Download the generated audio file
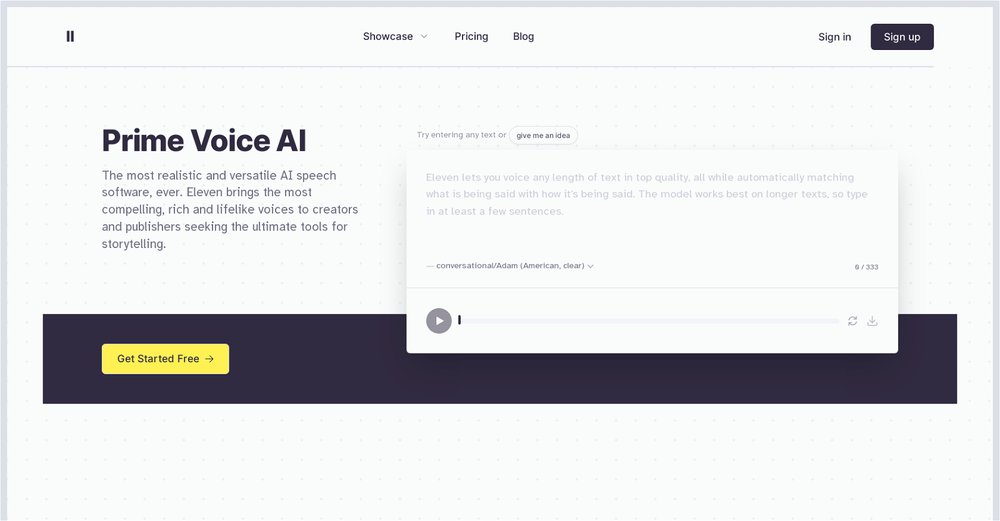Viewport: 1000px width, 521px height. click(x=872, y=321)
